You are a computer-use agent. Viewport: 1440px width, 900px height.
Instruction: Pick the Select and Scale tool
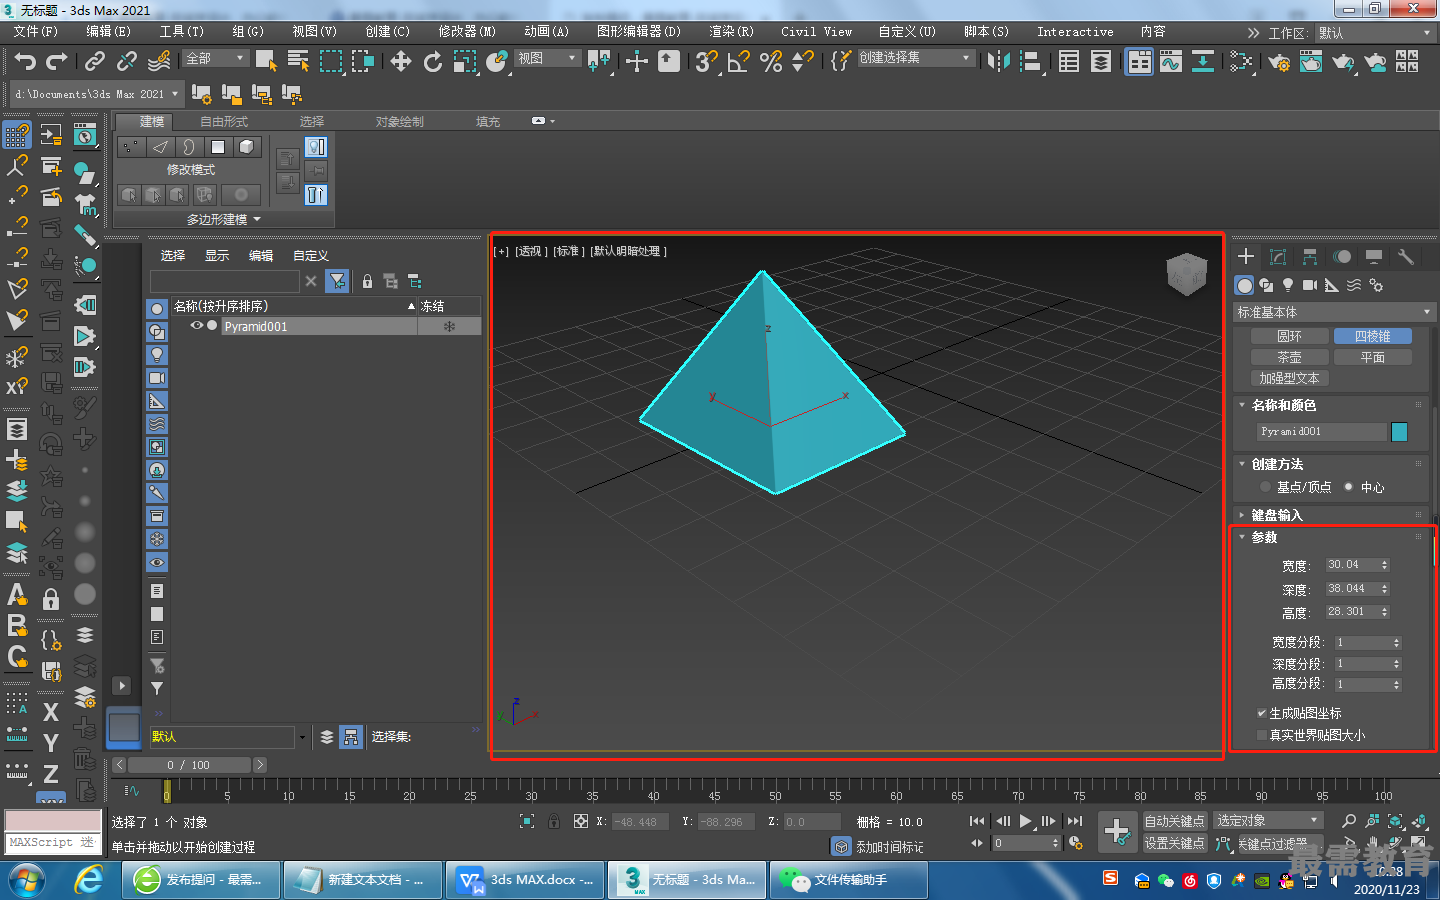tap(465, 62)
